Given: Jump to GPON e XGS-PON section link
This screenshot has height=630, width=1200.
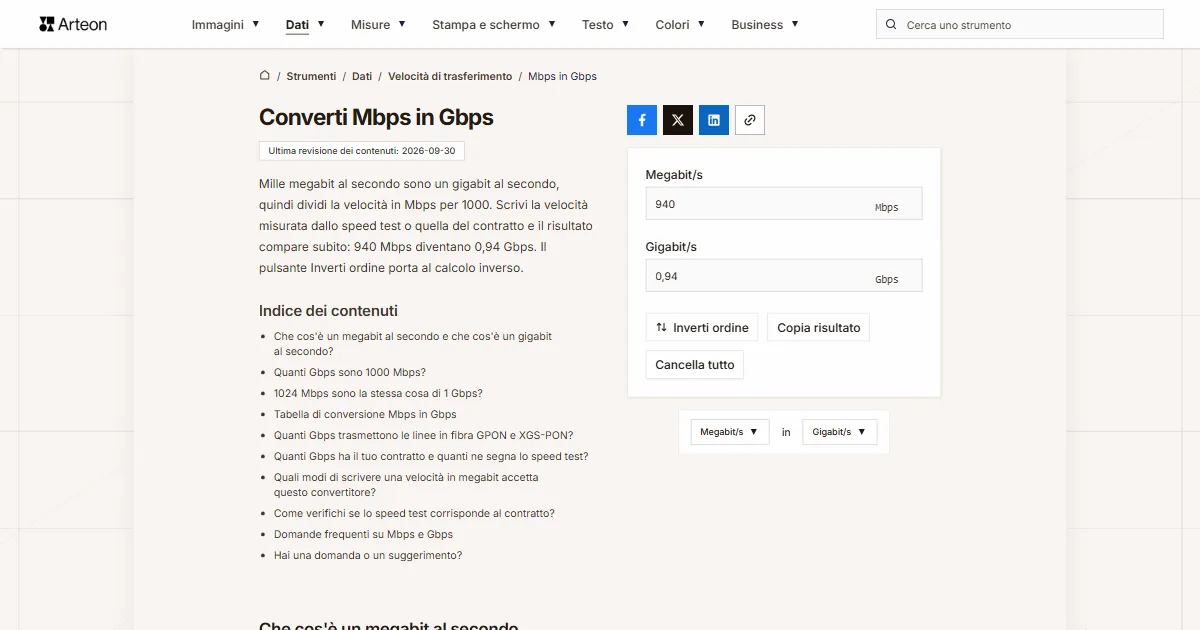Looking at the screenshot, I should tap(424, 435).
